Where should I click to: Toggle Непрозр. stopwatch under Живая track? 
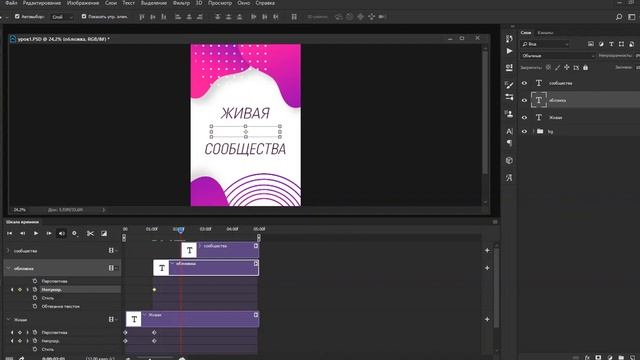click(x=35, y=340)
